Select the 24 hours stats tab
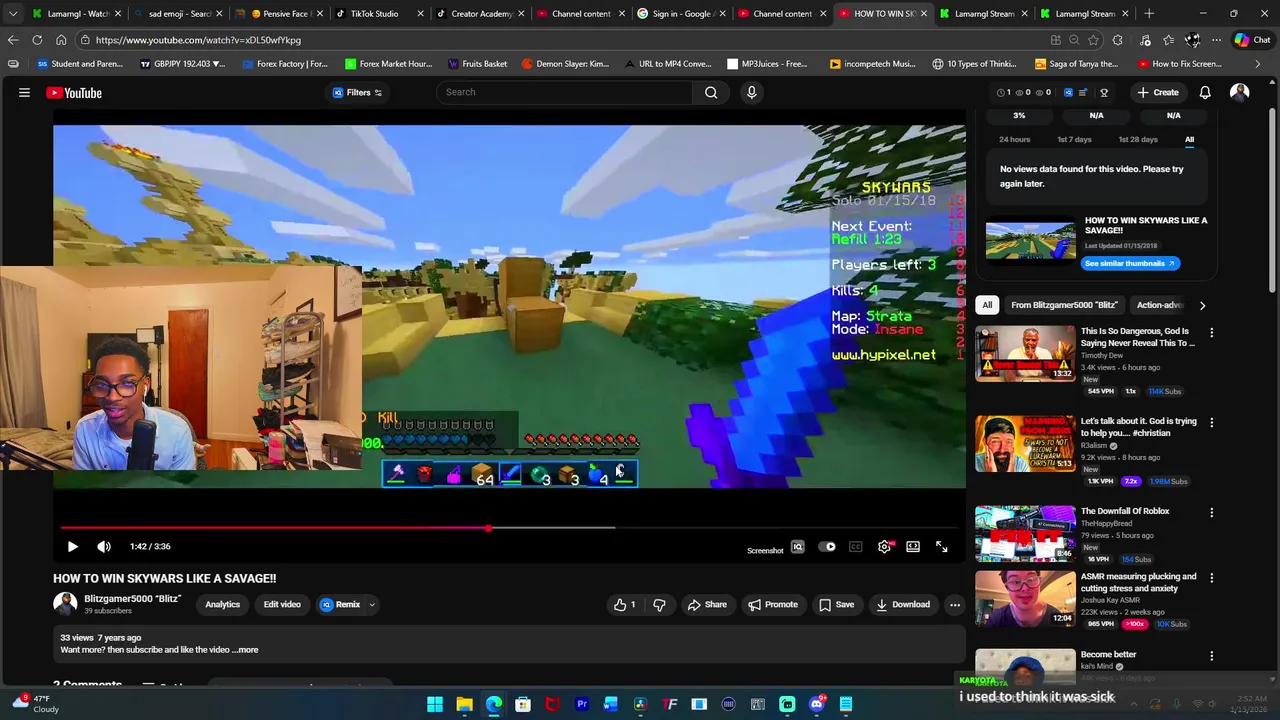The image size is (1280, 720). (1014, 140)
